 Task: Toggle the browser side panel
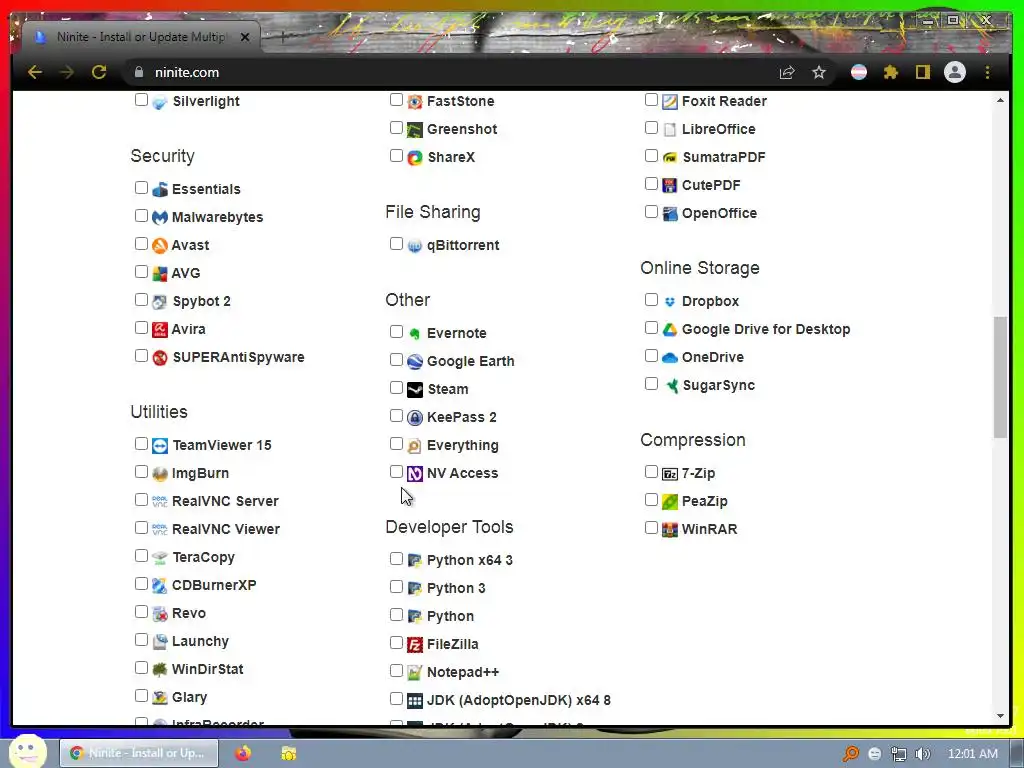922,72
